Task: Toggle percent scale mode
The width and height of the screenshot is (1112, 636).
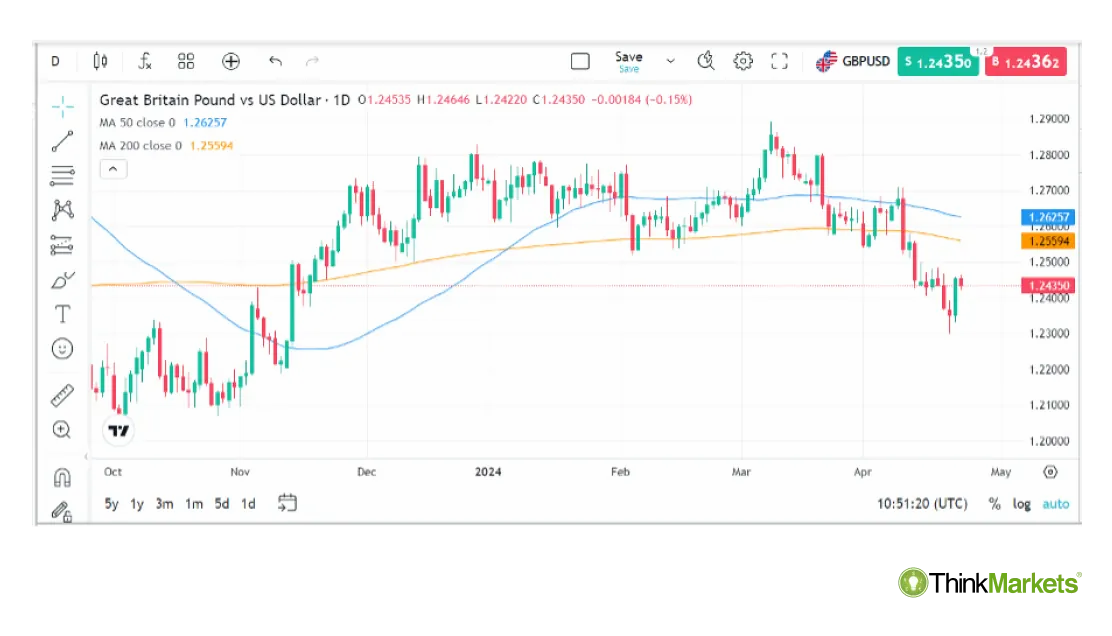Action: [x=994, y=504]
